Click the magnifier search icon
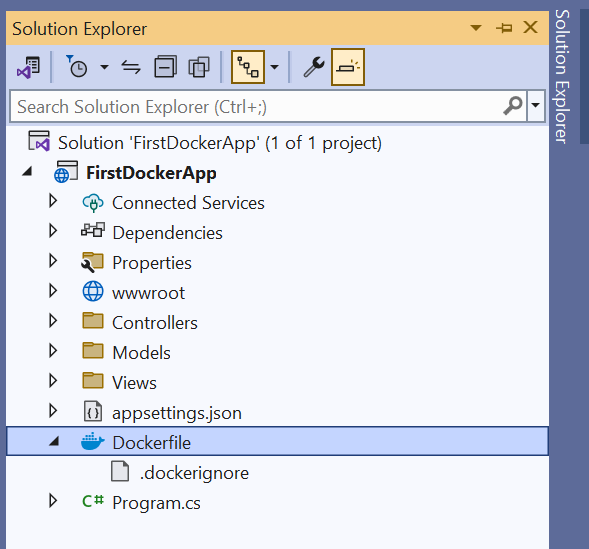Image resolution: width=589 pixels, height=549 pixels. 513,106
